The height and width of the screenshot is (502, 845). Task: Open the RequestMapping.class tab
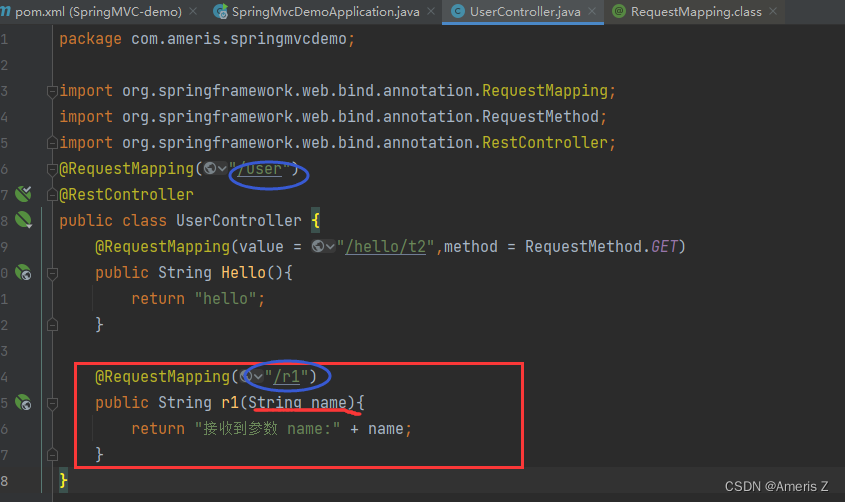696,11
